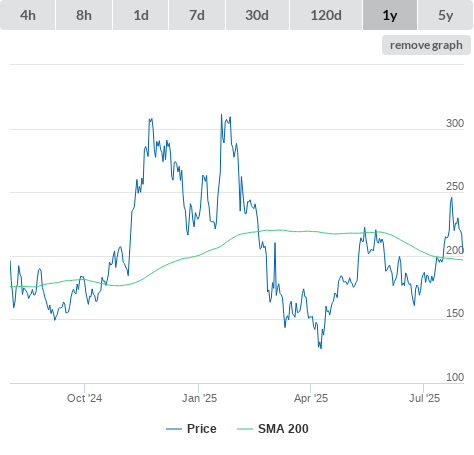Show the 30d price range
The height and width of the screenshot is (455, 474).
point(257,15)
